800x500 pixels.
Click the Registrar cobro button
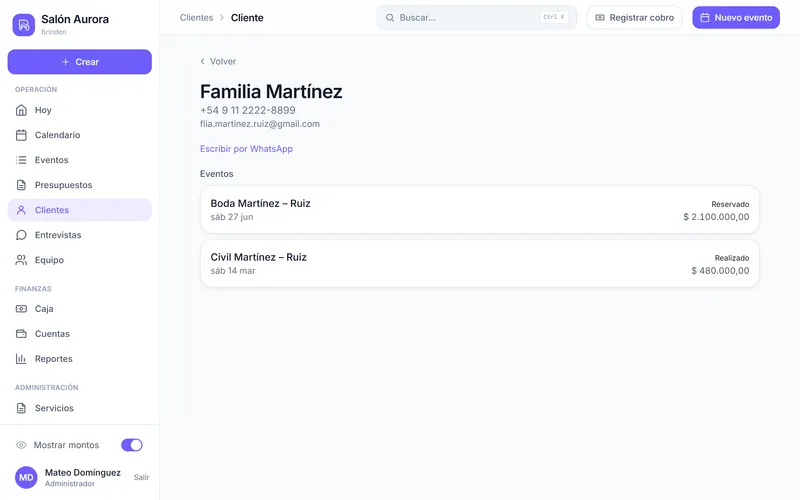pyautogui.click(x=634, y=17)
